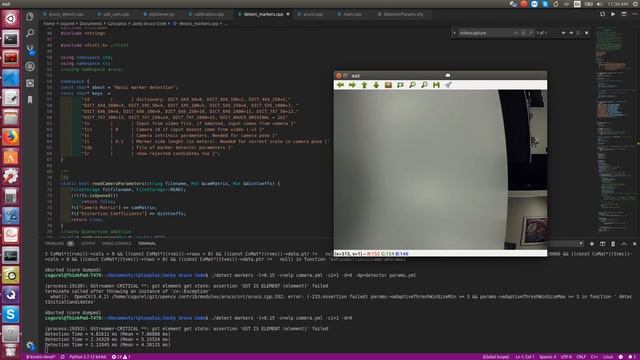Screen dimensions: 640x360
Task: Select the Terminal panel tab
Action: (147, 244)
